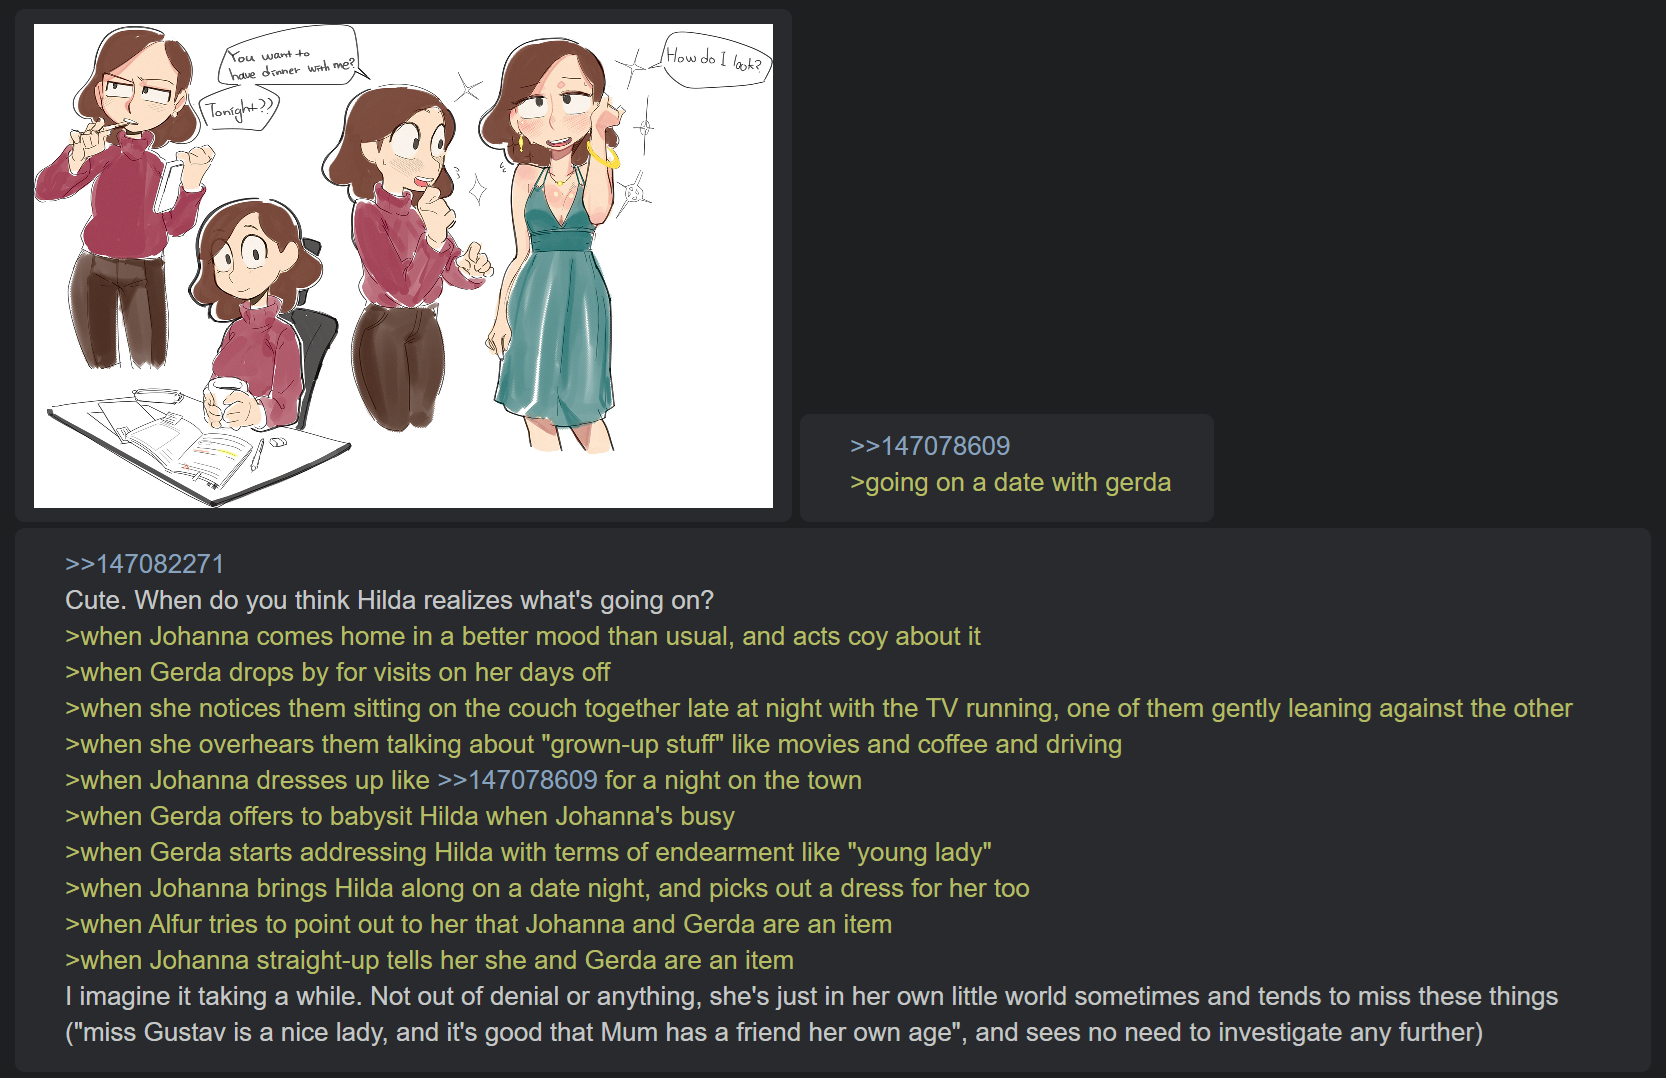Select the "Johanna straight-up tells her" line
Screen dimensions: 1666x1078
point(429,960)
